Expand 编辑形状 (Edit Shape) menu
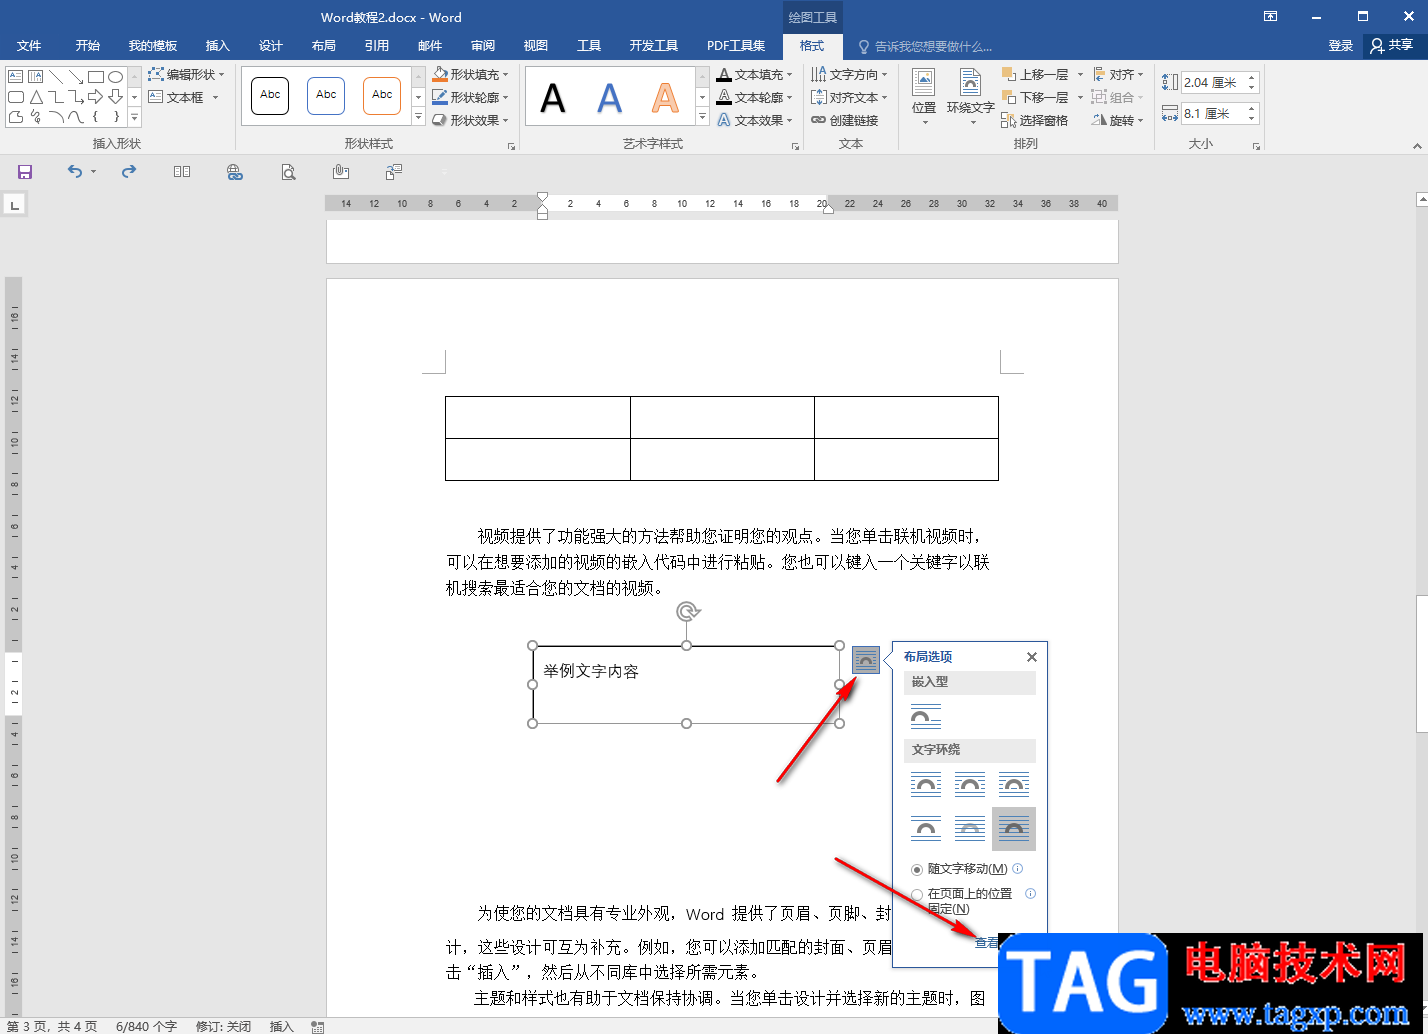The width and height of the screenshot is (1428, 1034). 187,75
